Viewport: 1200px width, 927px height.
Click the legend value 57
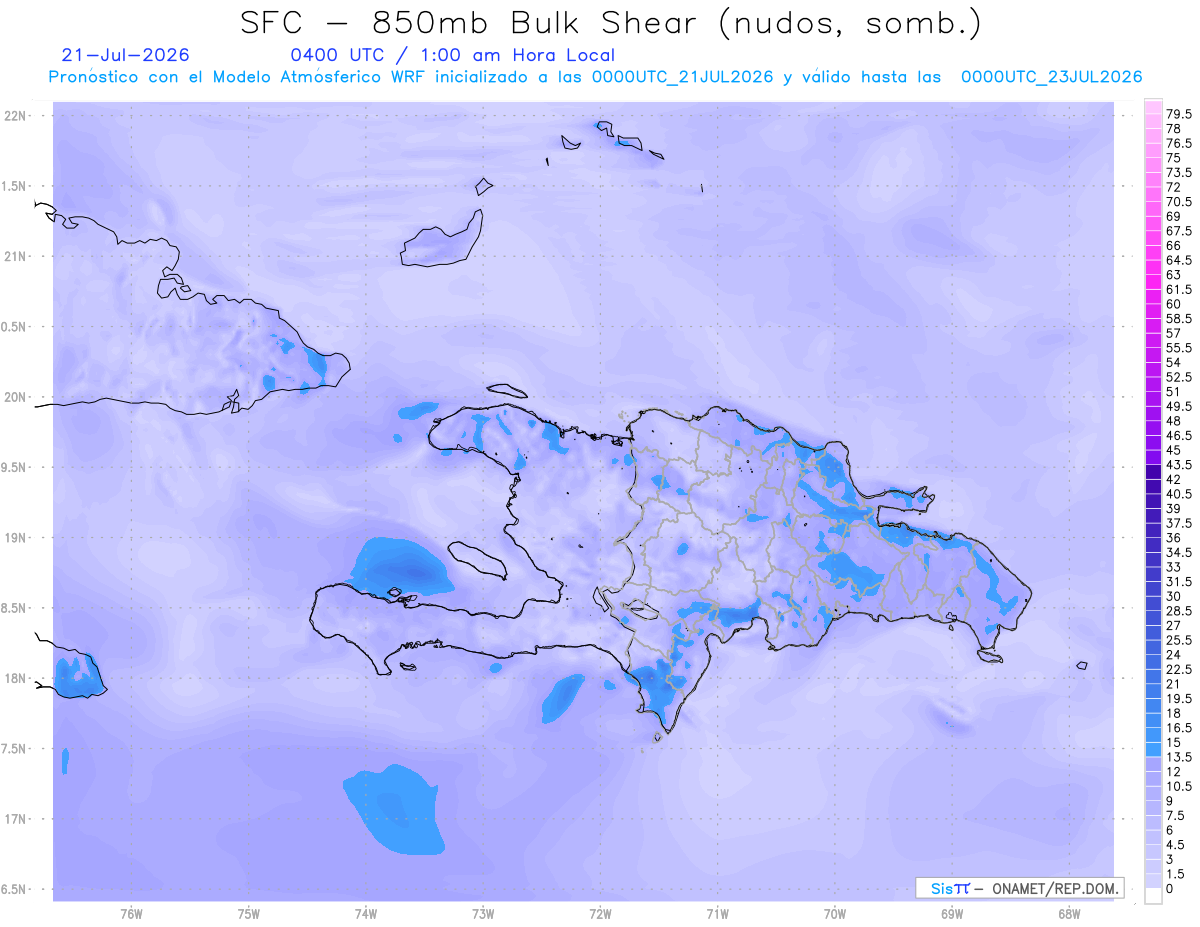click(x=1173, y=333)
